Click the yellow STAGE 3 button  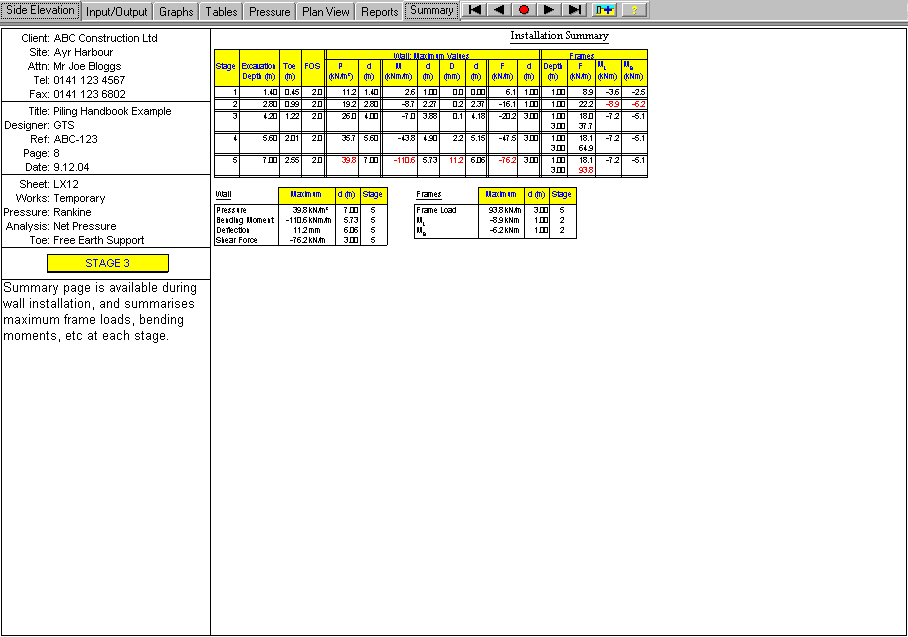[x=108, y=263]
